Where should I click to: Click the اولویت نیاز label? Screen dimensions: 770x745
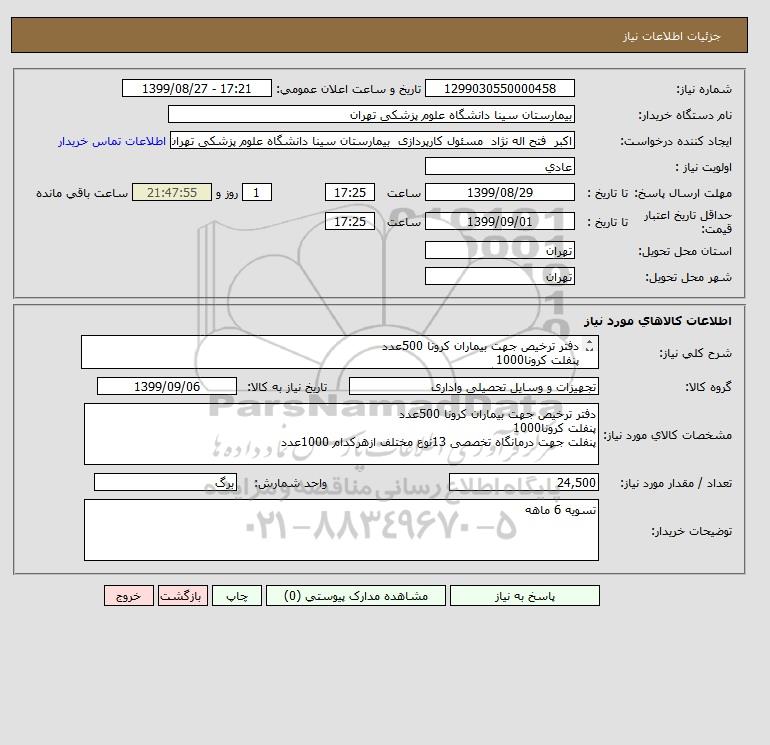(x=704, y=167)
